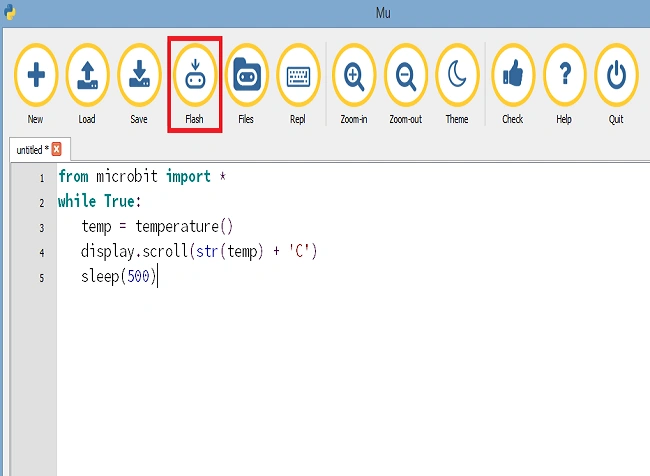Viewport: 650px width, 476px height.
Task: Click on the temperature() function call
Action: tap(184, 227)
